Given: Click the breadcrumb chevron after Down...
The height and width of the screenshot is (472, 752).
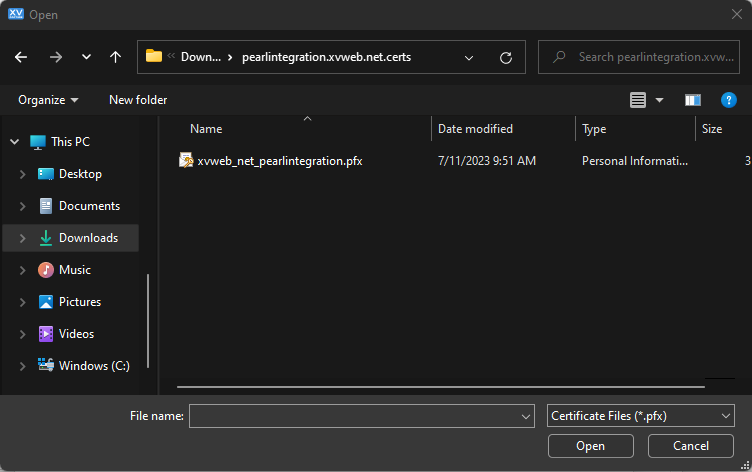Looking at the screenshot, I should pos(230,58).
